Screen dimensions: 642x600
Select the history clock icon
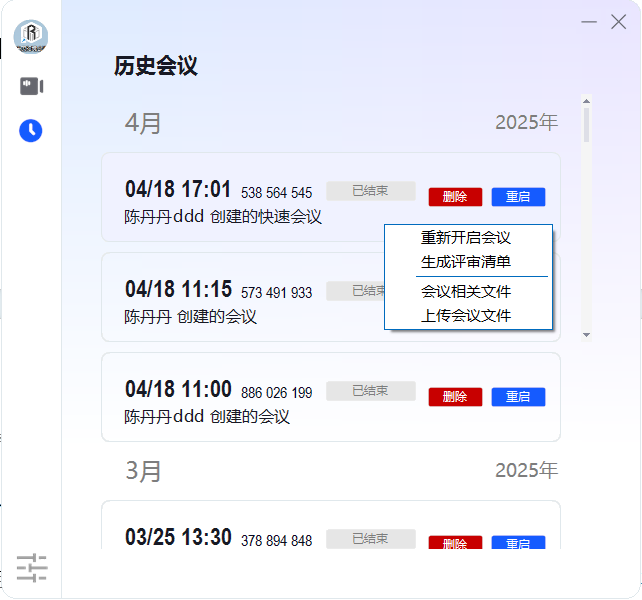(31, 130)
